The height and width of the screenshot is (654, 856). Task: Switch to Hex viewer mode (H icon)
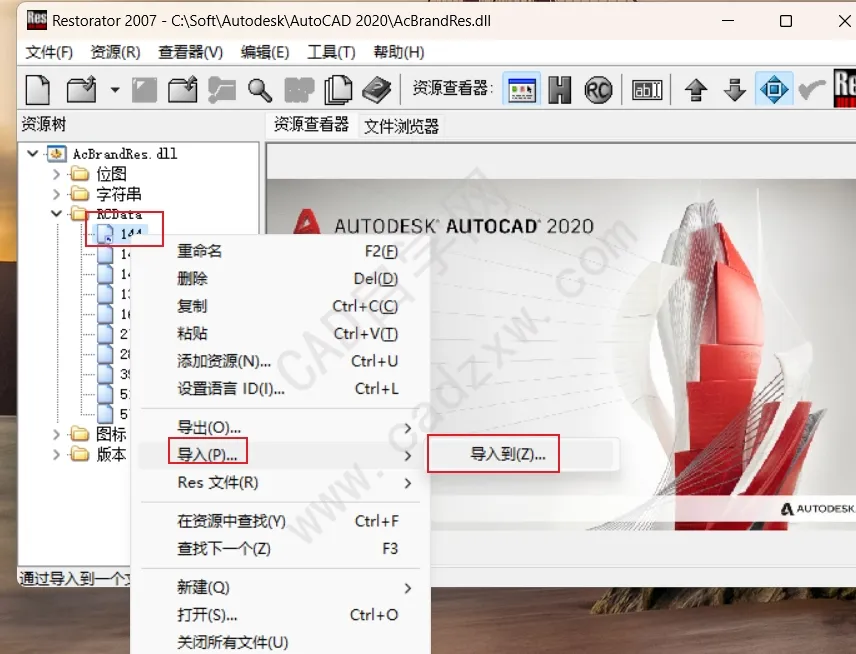coord(560,90)
